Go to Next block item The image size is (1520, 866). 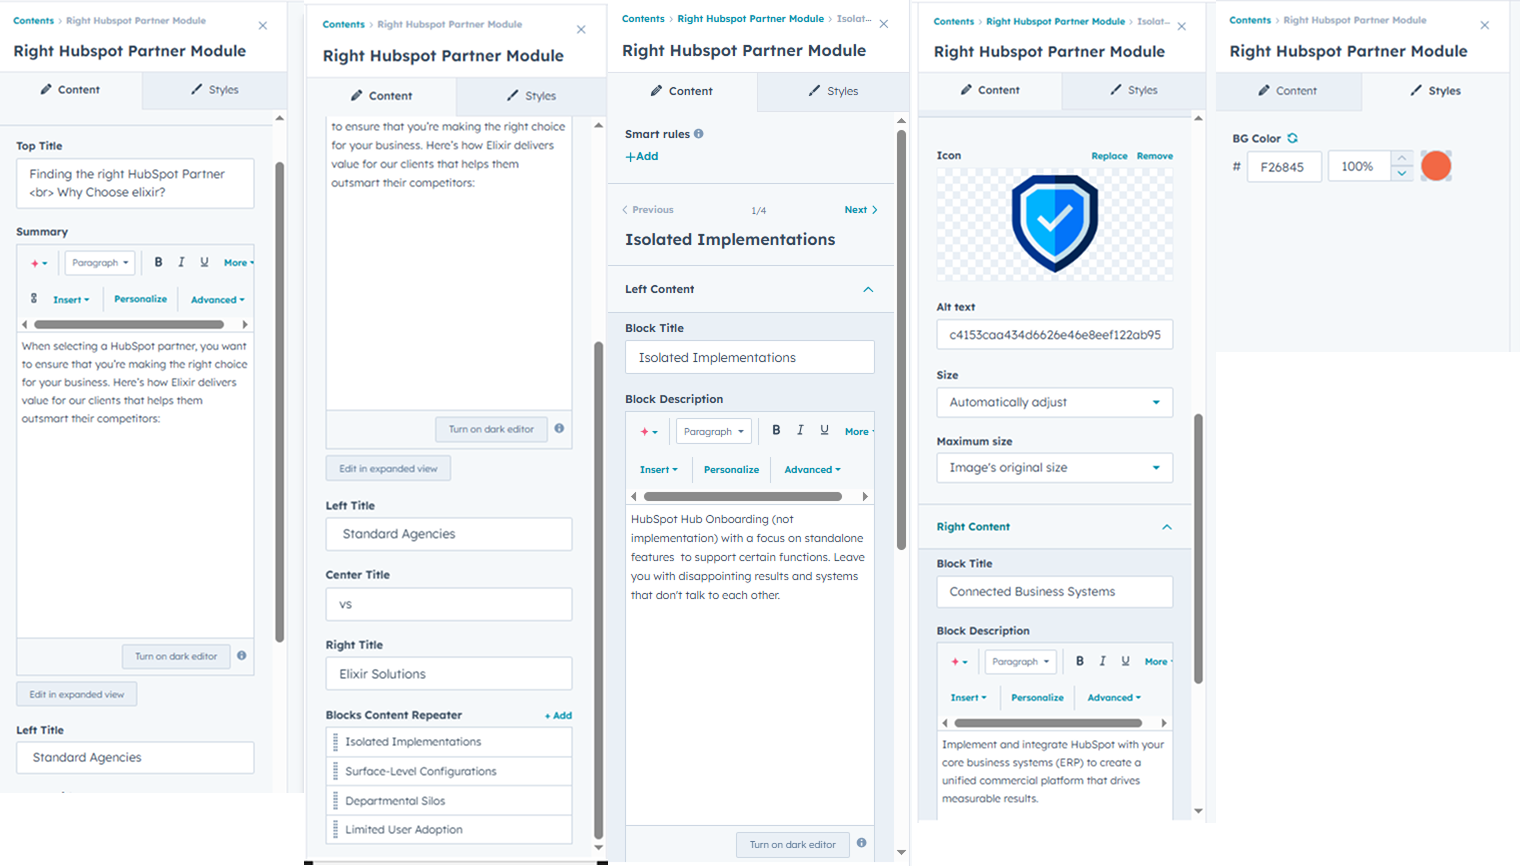coord(860,210)
